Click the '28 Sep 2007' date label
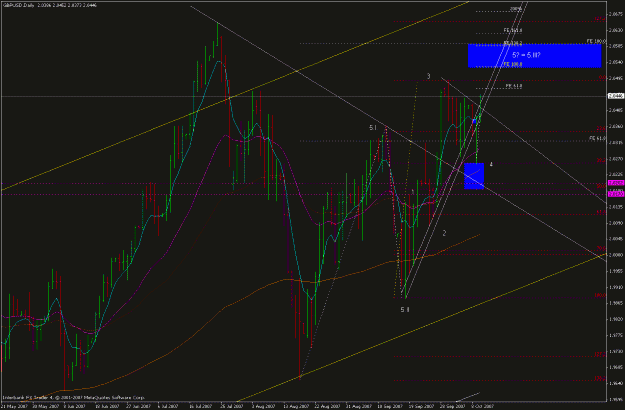Screen dimensions: 625x410 (x=452, y=406)
